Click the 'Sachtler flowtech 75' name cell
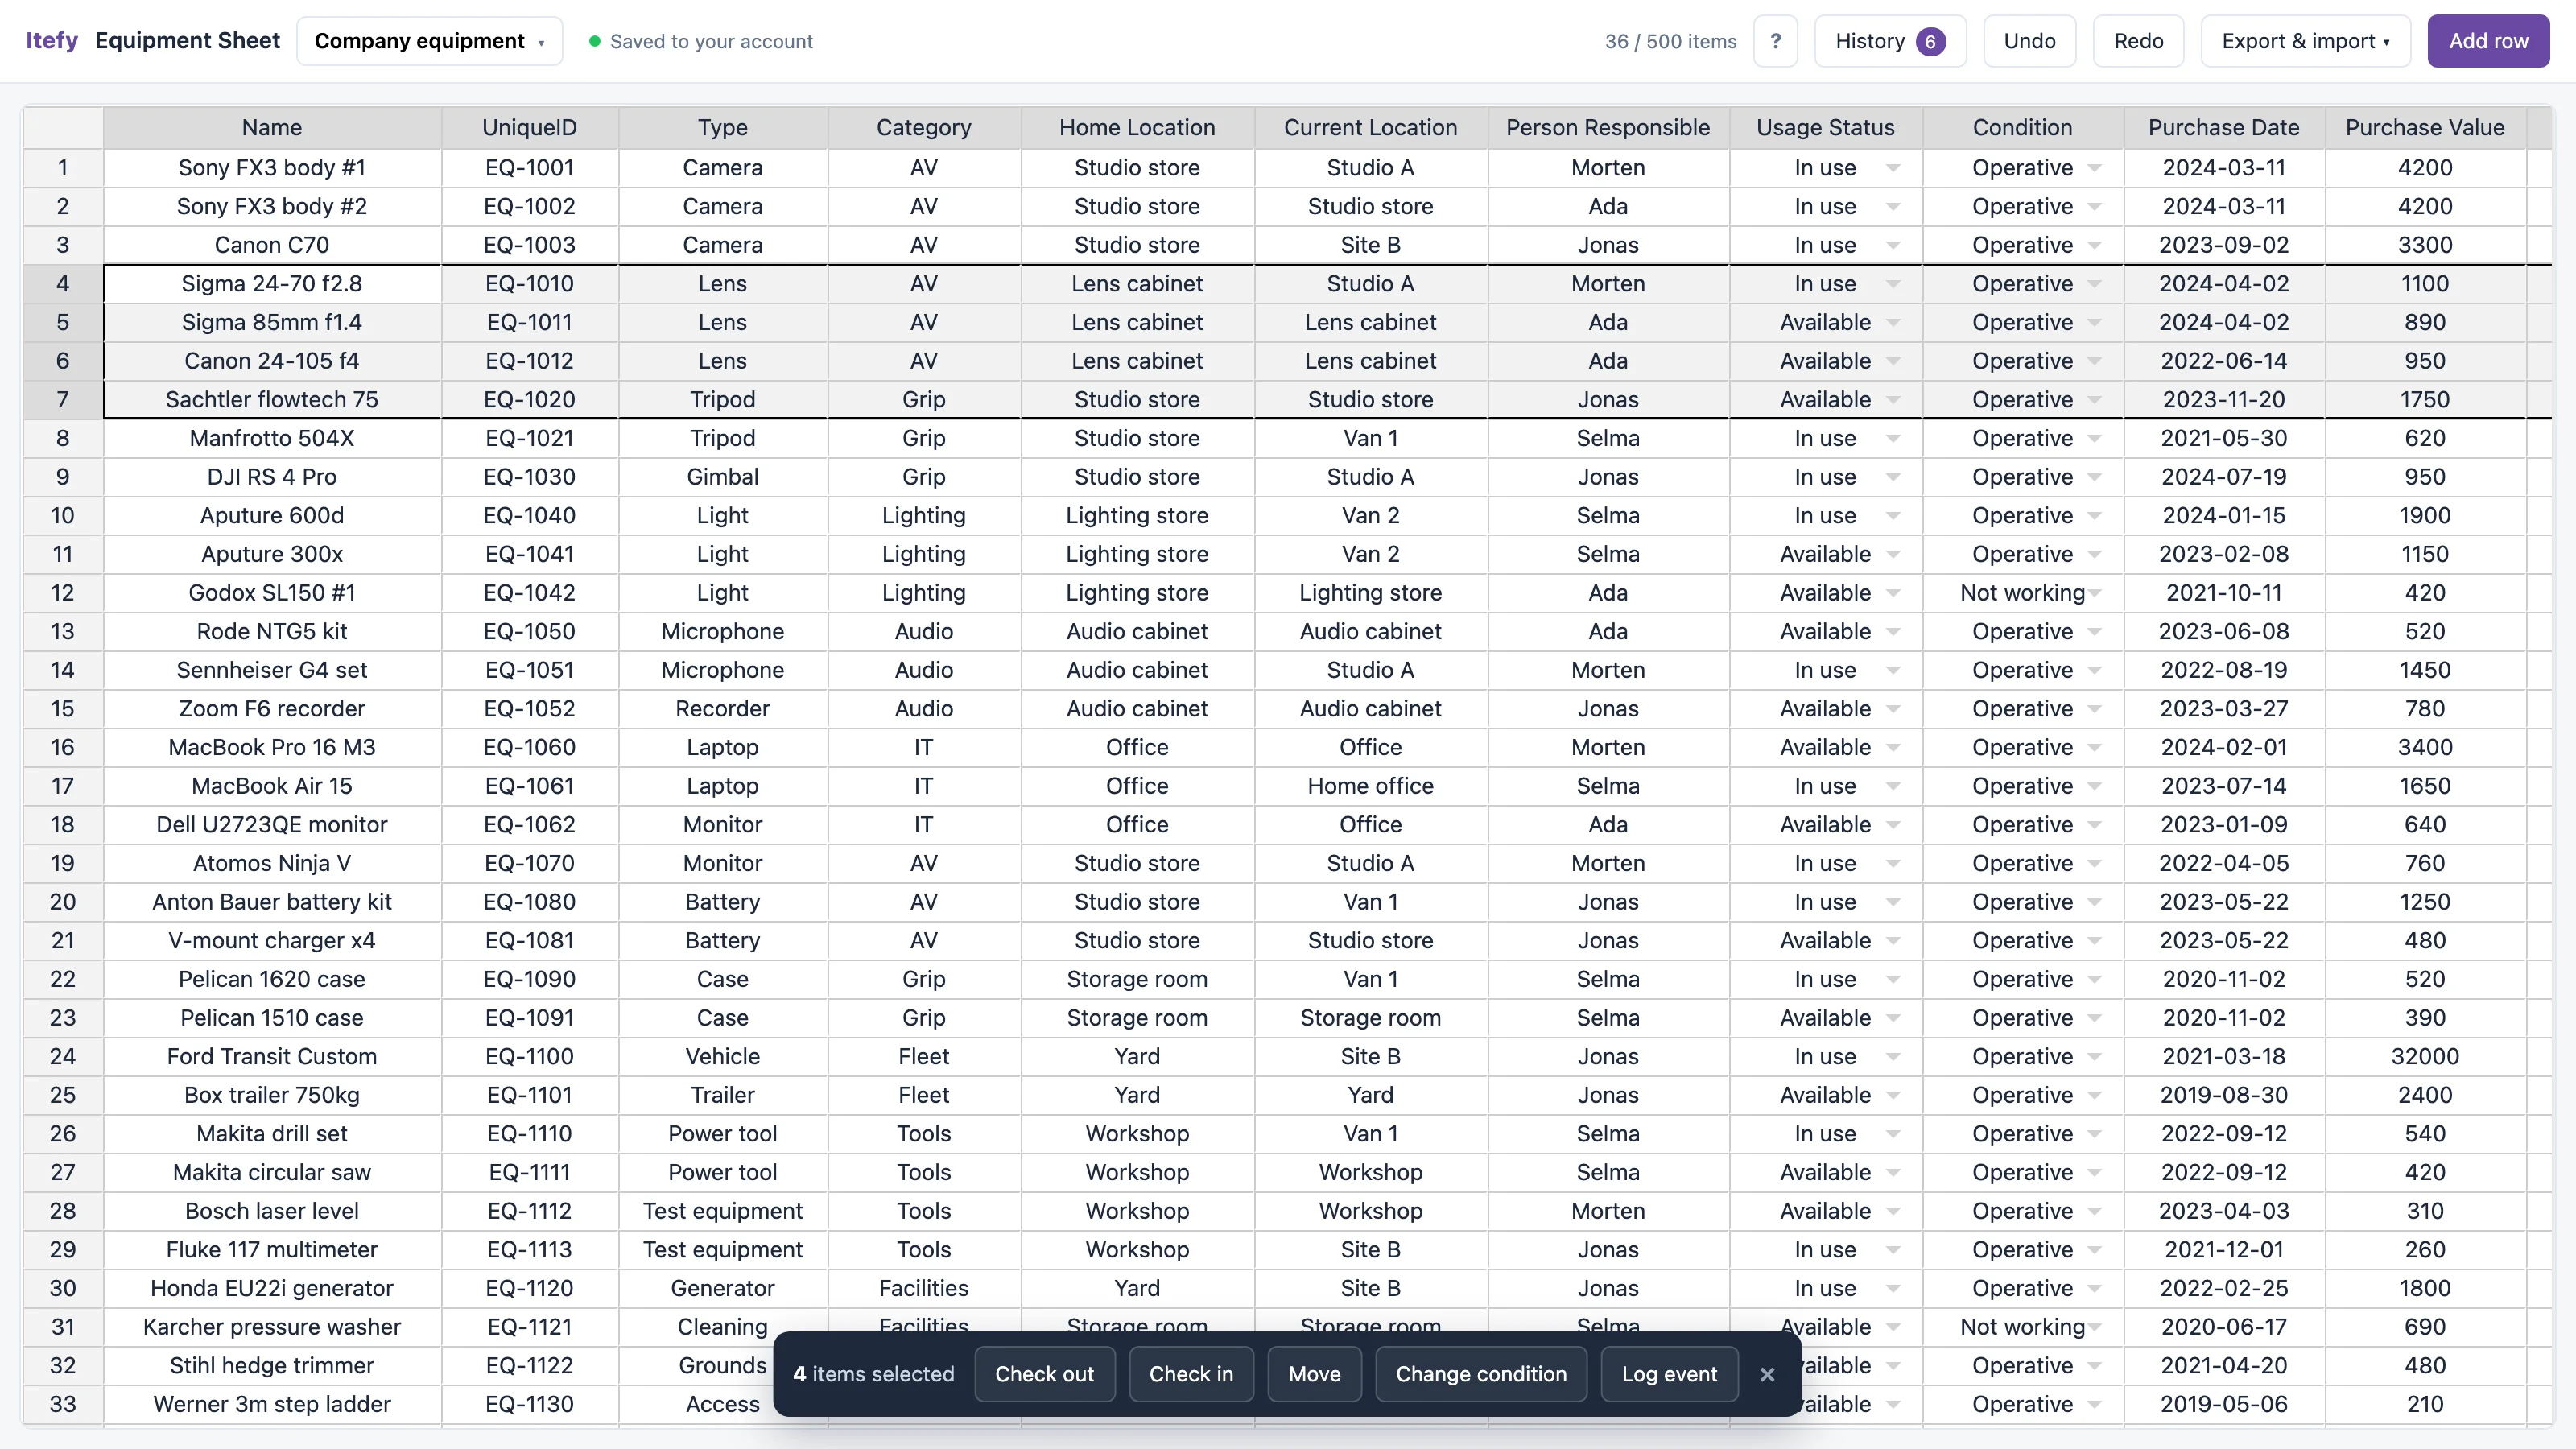Image resolution: width=2576 pixels, height=1449 pixels. (272, 400)
